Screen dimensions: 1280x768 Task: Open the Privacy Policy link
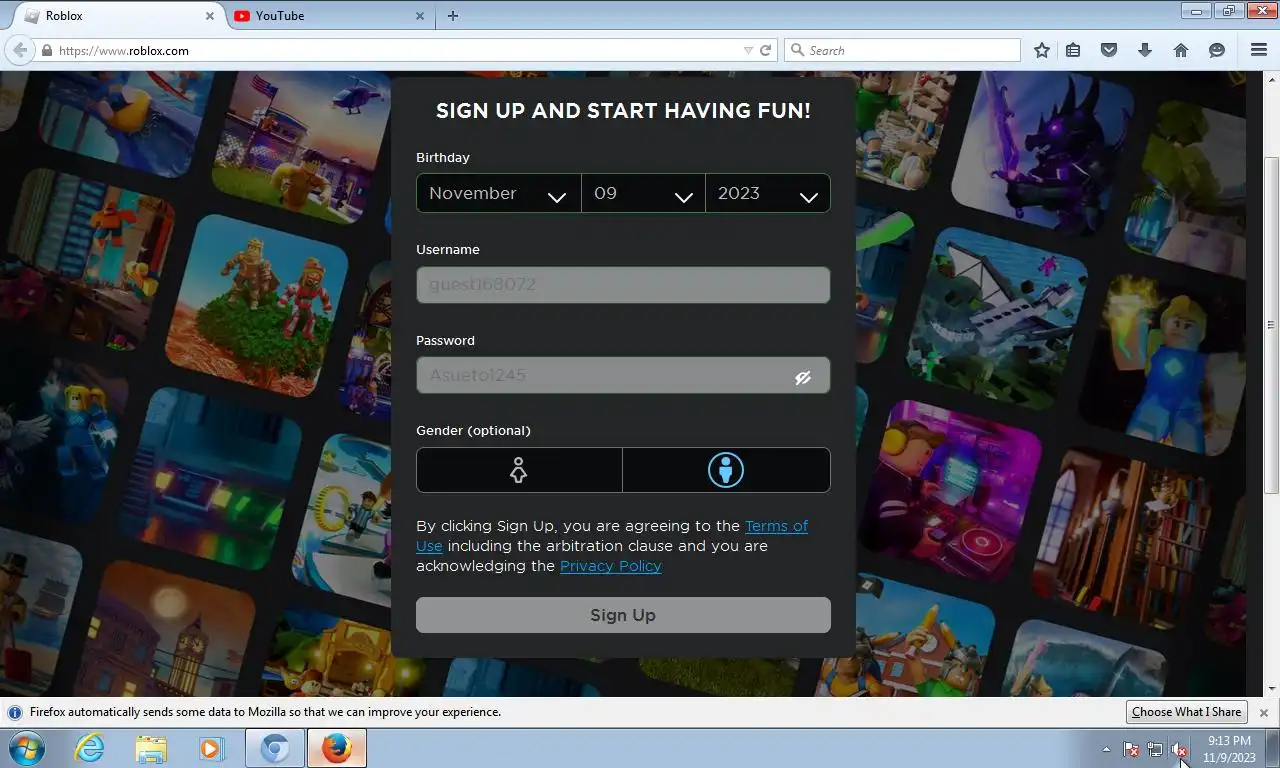(x=610, y=566)
